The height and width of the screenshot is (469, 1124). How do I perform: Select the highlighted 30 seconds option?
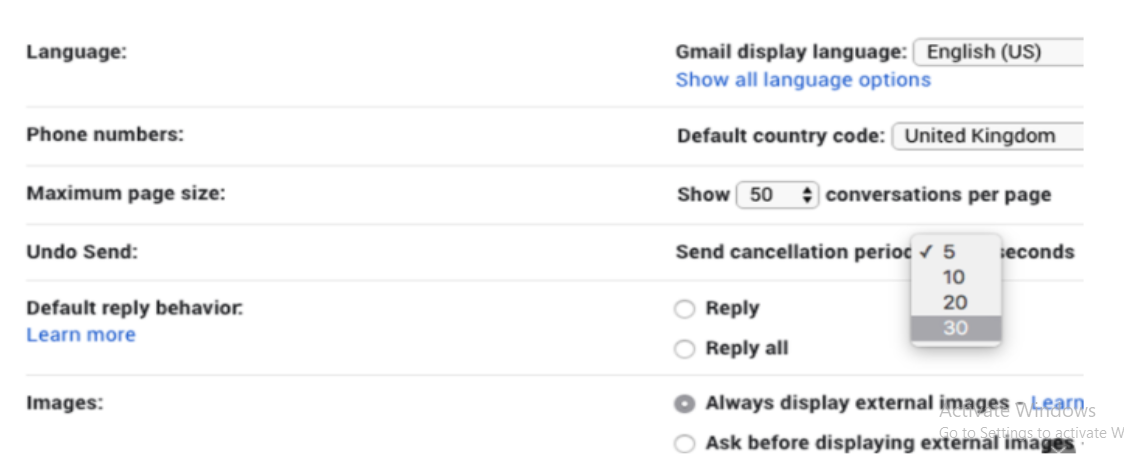(x=955, y=327)
